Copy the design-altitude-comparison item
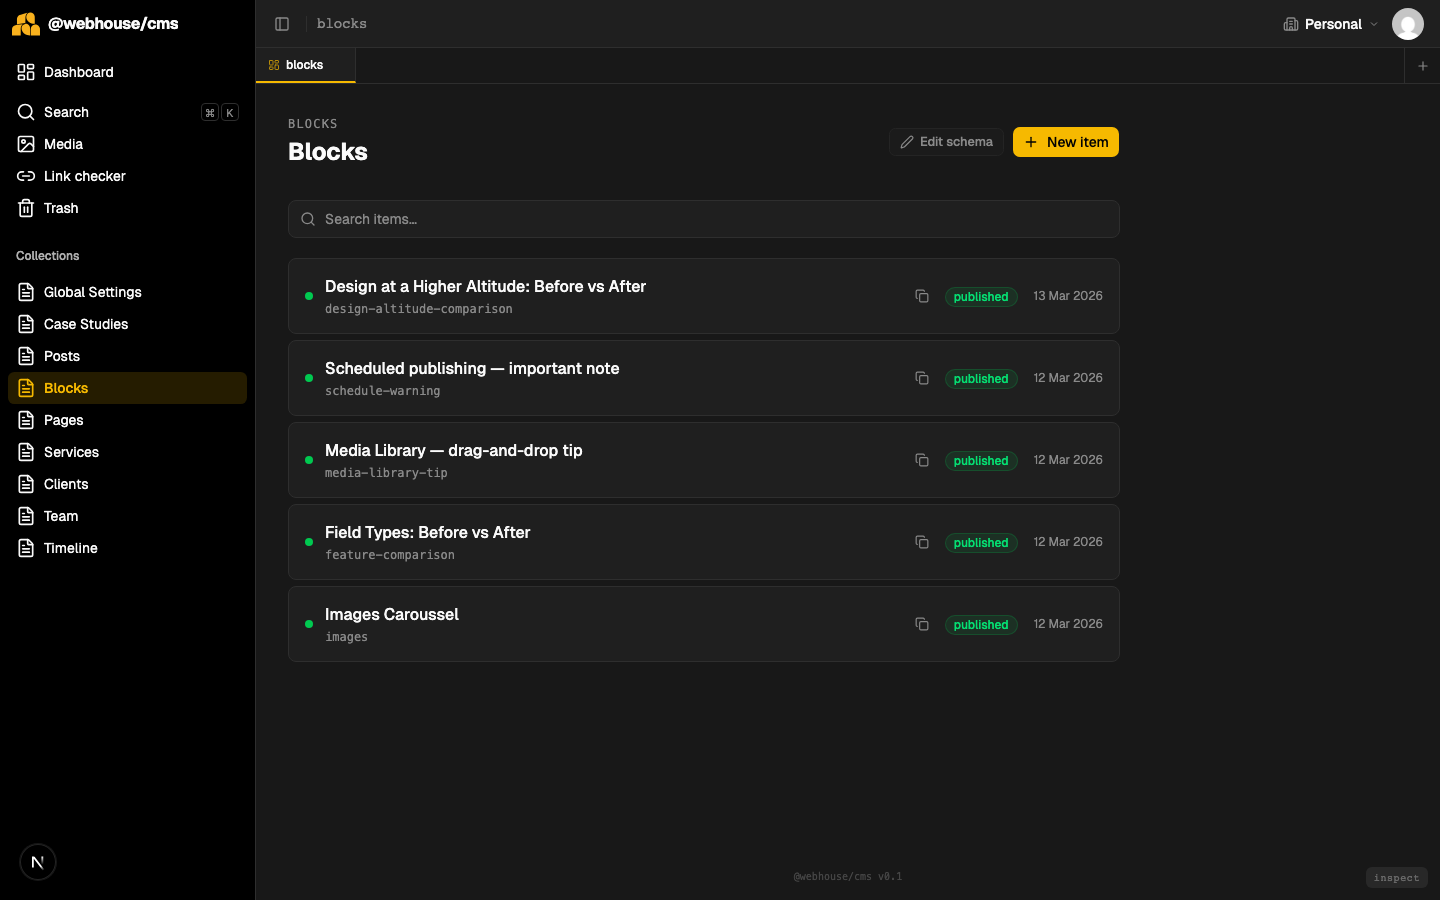 pyautogui.click(x=921, y=296)
